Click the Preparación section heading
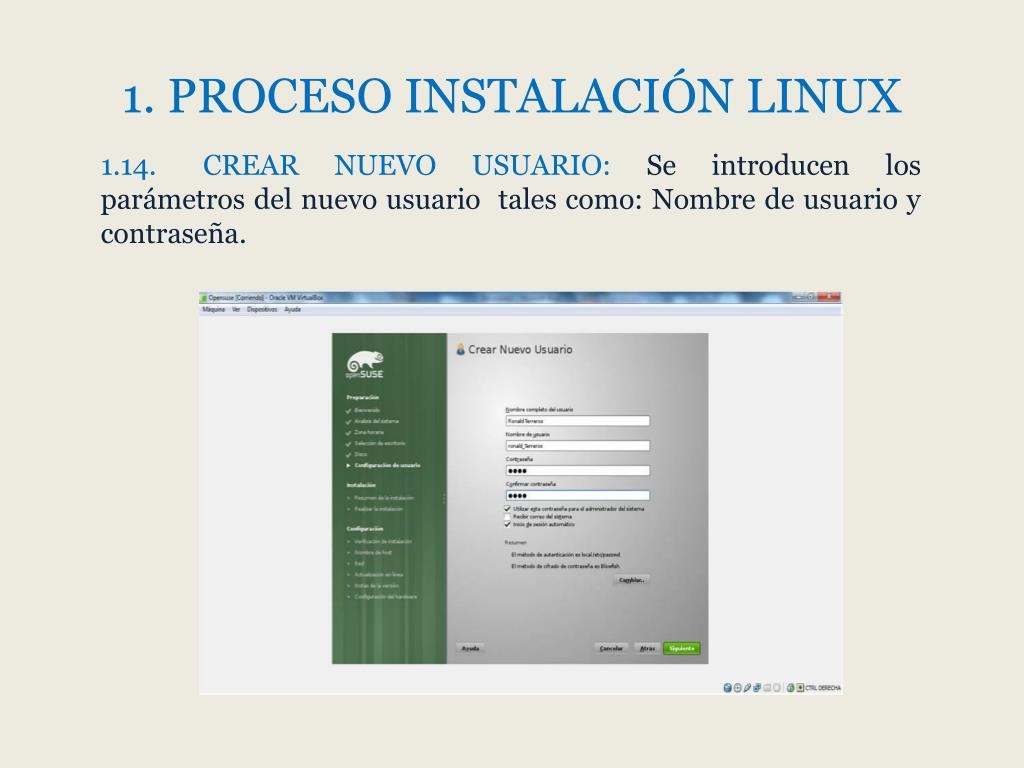1024x768 pixels. coord(362,398)
